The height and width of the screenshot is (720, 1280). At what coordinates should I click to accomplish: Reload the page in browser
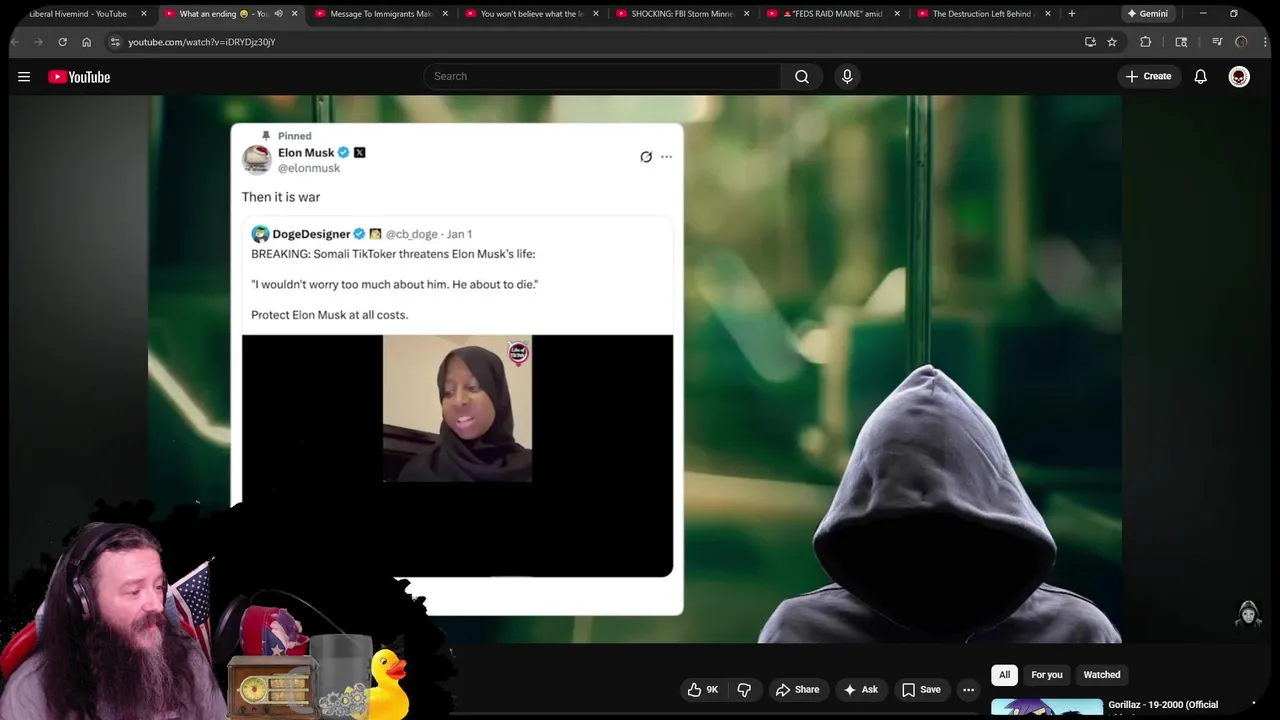[x=62, y=42]
